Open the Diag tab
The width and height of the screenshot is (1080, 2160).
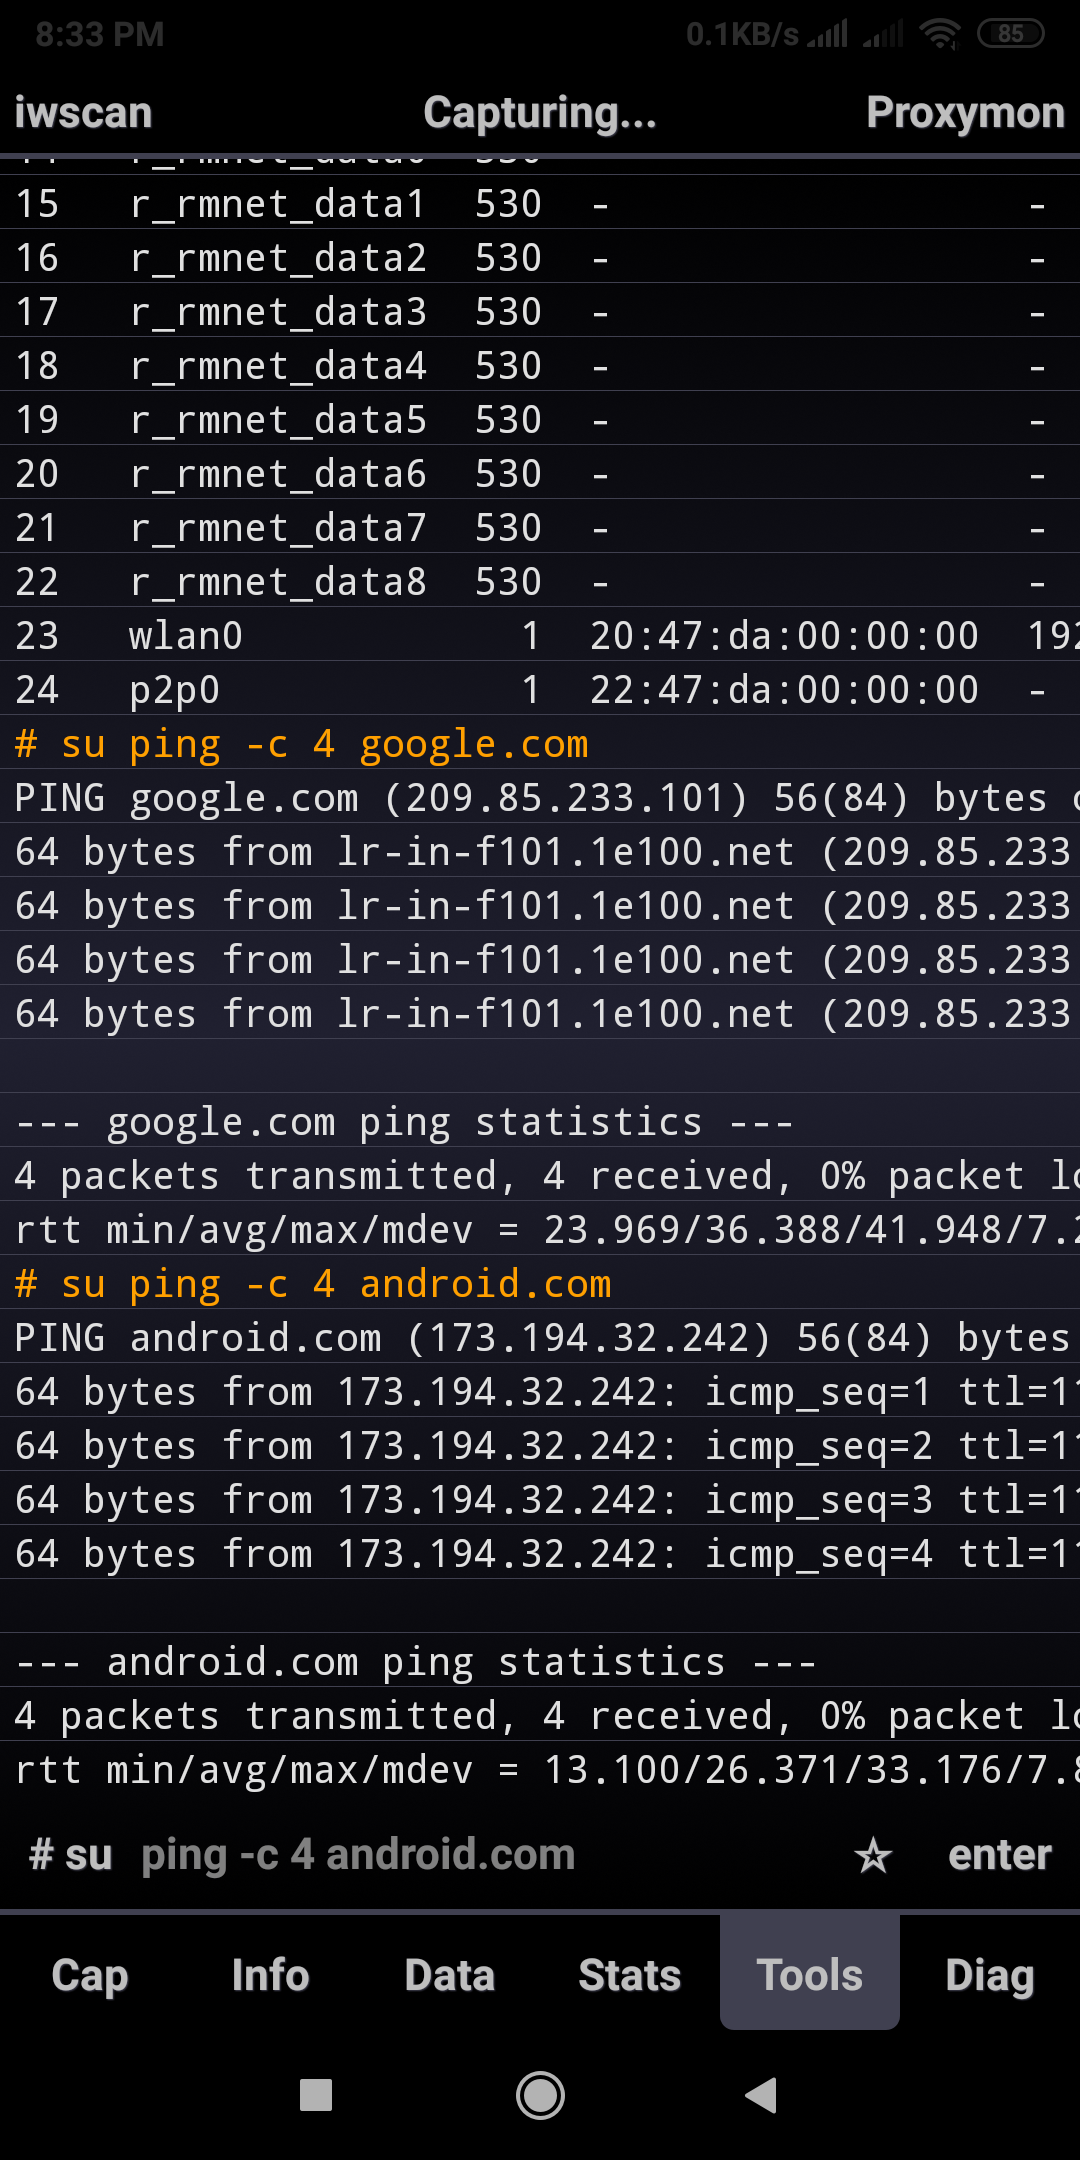point(990,1975)
